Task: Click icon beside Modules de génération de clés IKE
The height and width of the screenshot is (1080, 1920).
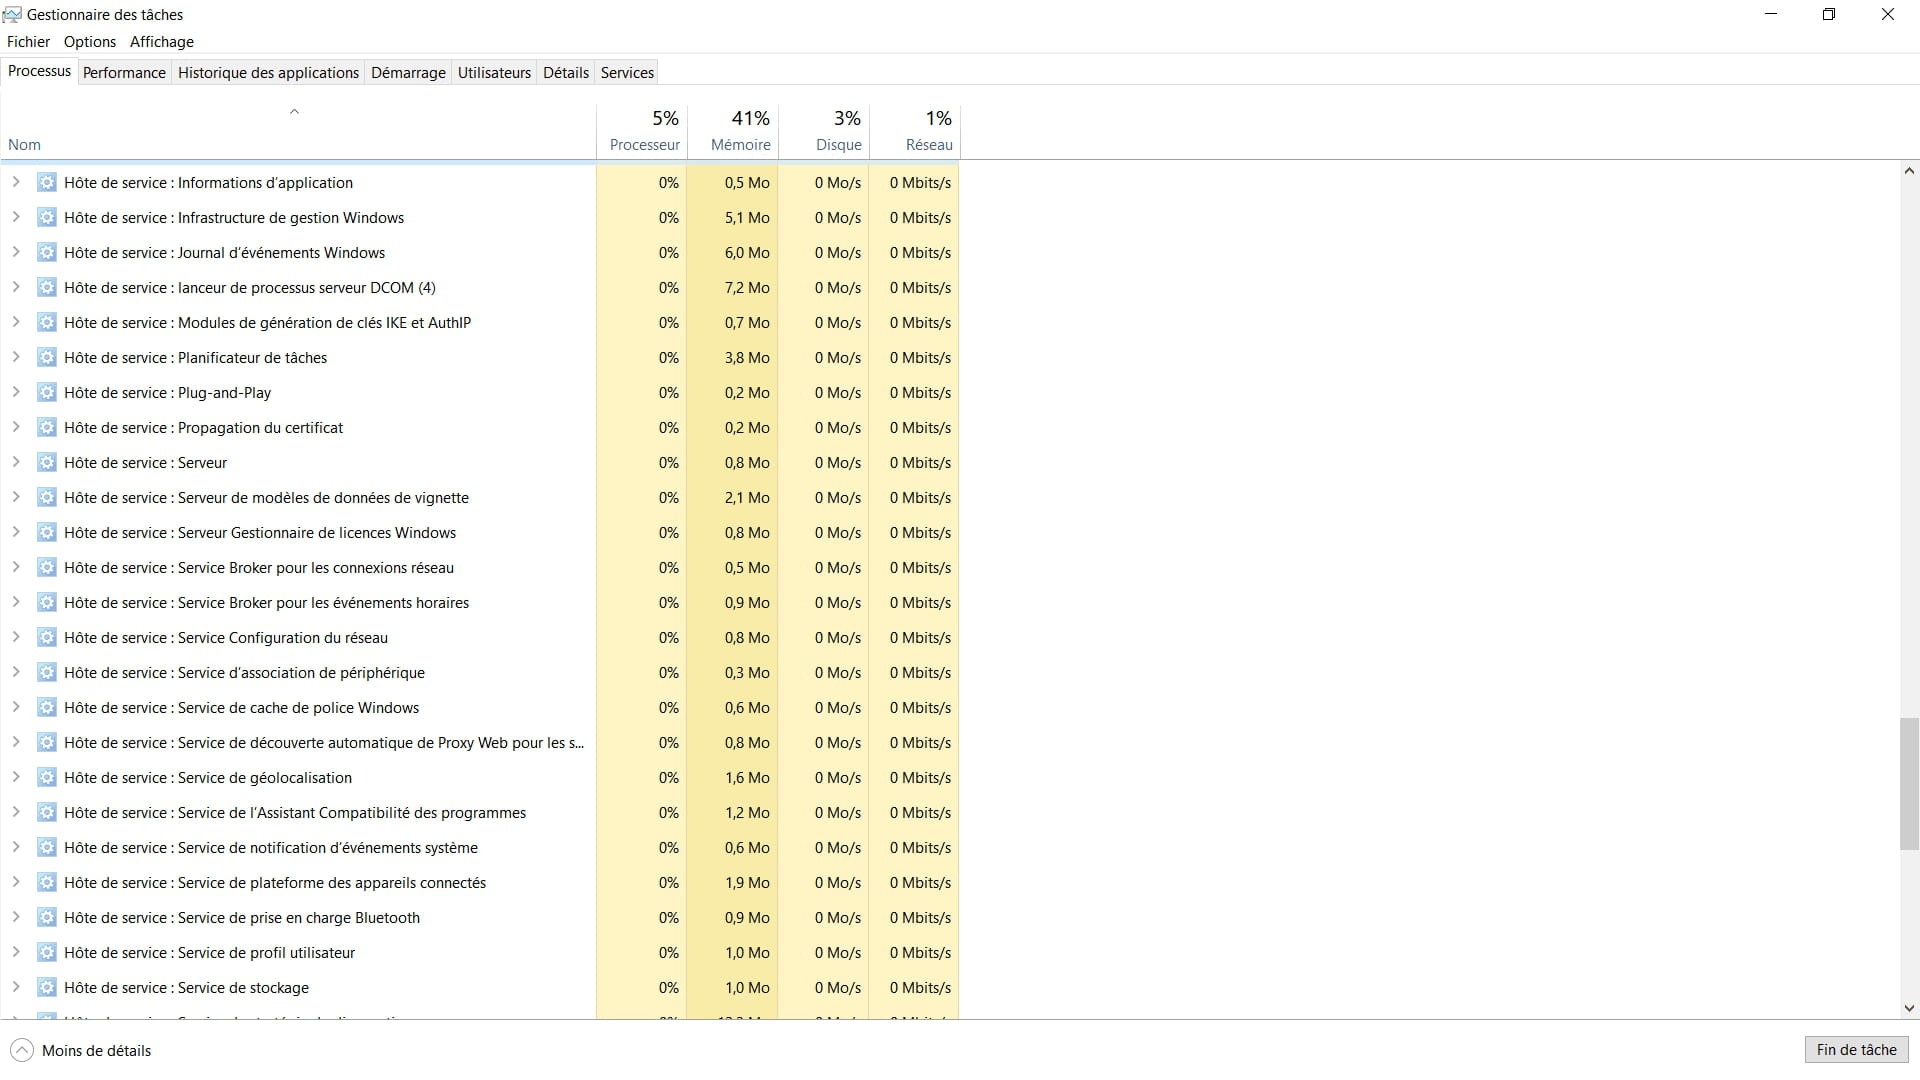Action: pyautogui.click(x=46, y=322)
